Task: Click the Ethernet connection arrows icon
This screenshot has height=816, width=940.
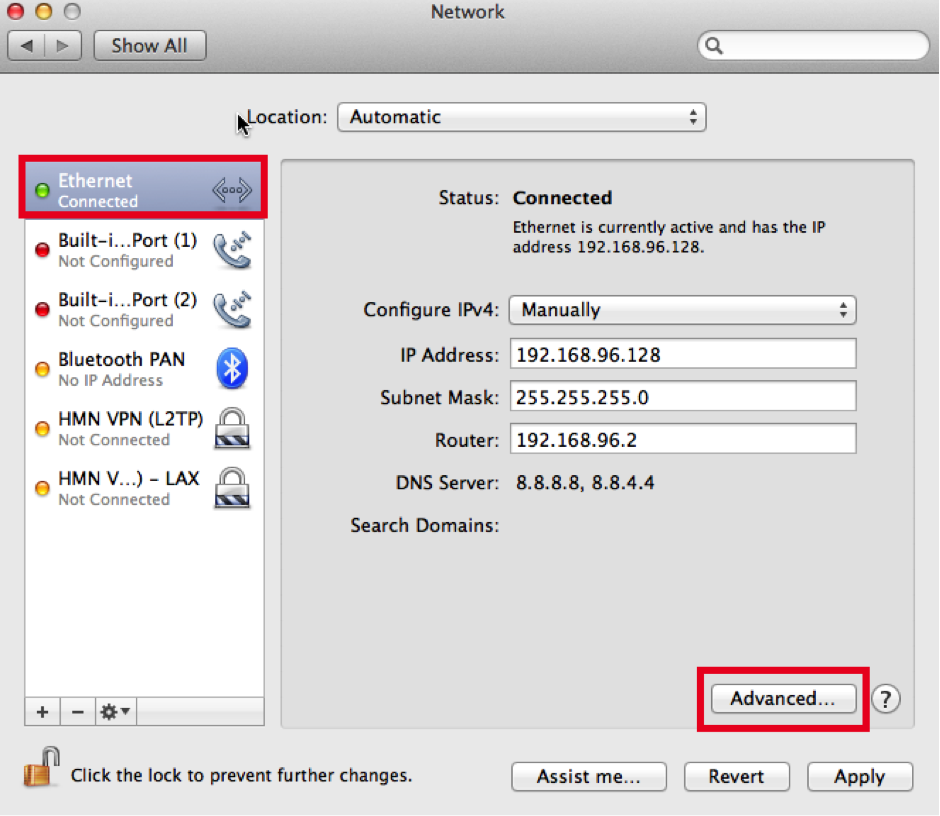Action: coord(232,190)
